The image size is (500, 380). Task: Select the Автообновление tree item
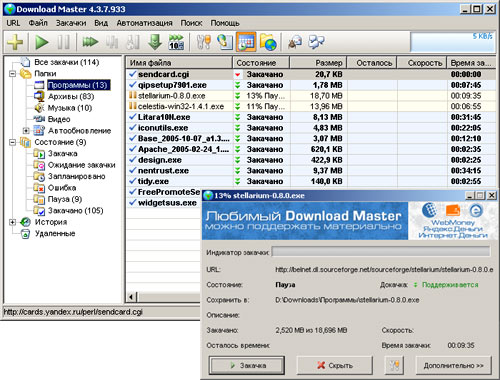tap(79, 130)
